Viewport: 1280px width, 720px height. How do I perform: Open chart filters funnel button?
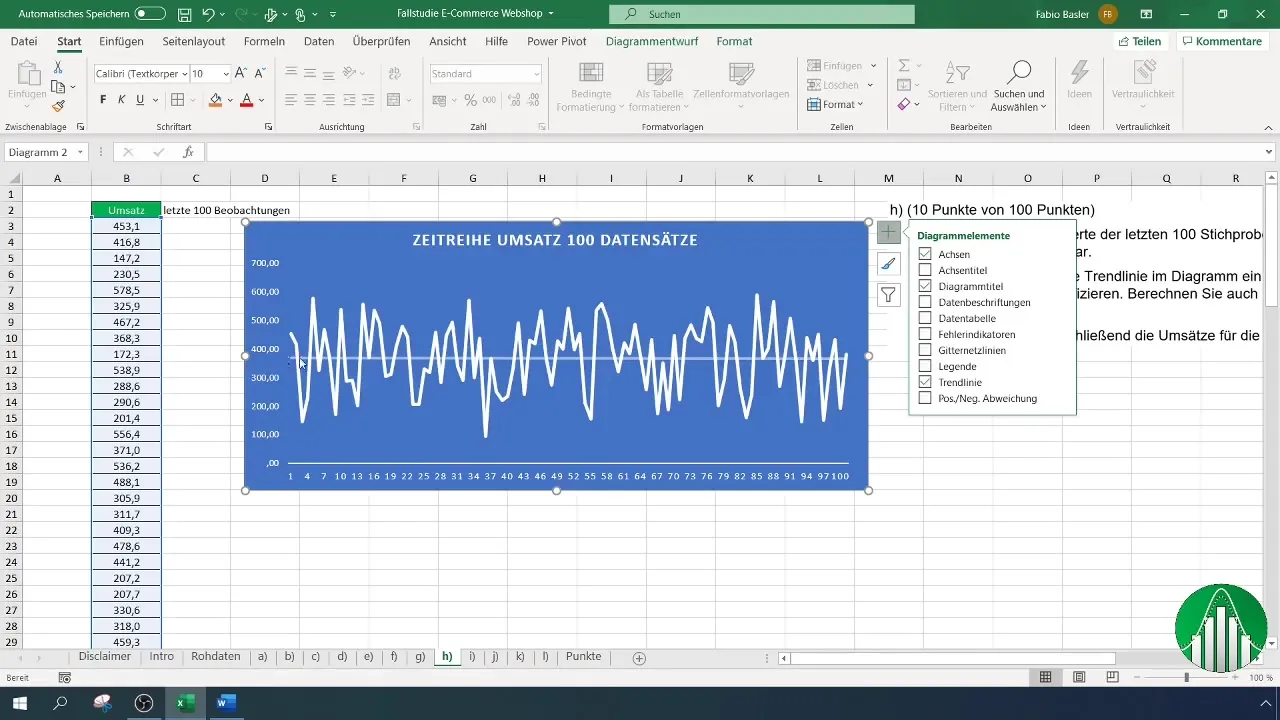pos(888,295)
